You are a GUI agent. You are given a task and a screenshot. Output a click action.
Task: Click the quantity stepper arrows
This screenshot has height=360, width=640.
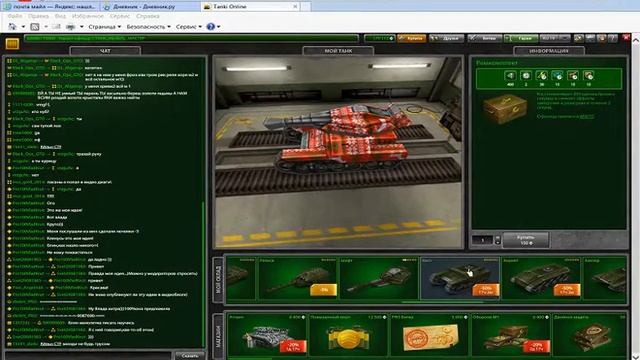point(497,240)
